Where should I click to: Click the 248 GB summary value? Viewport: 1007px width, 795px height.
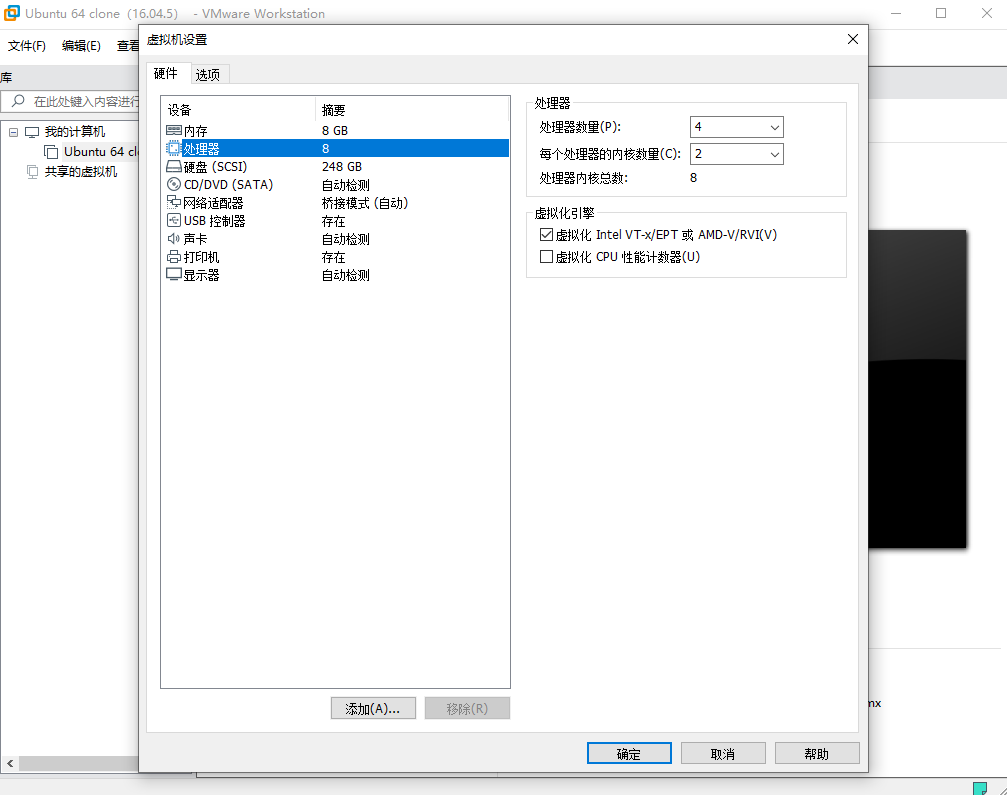coord(342,167)
